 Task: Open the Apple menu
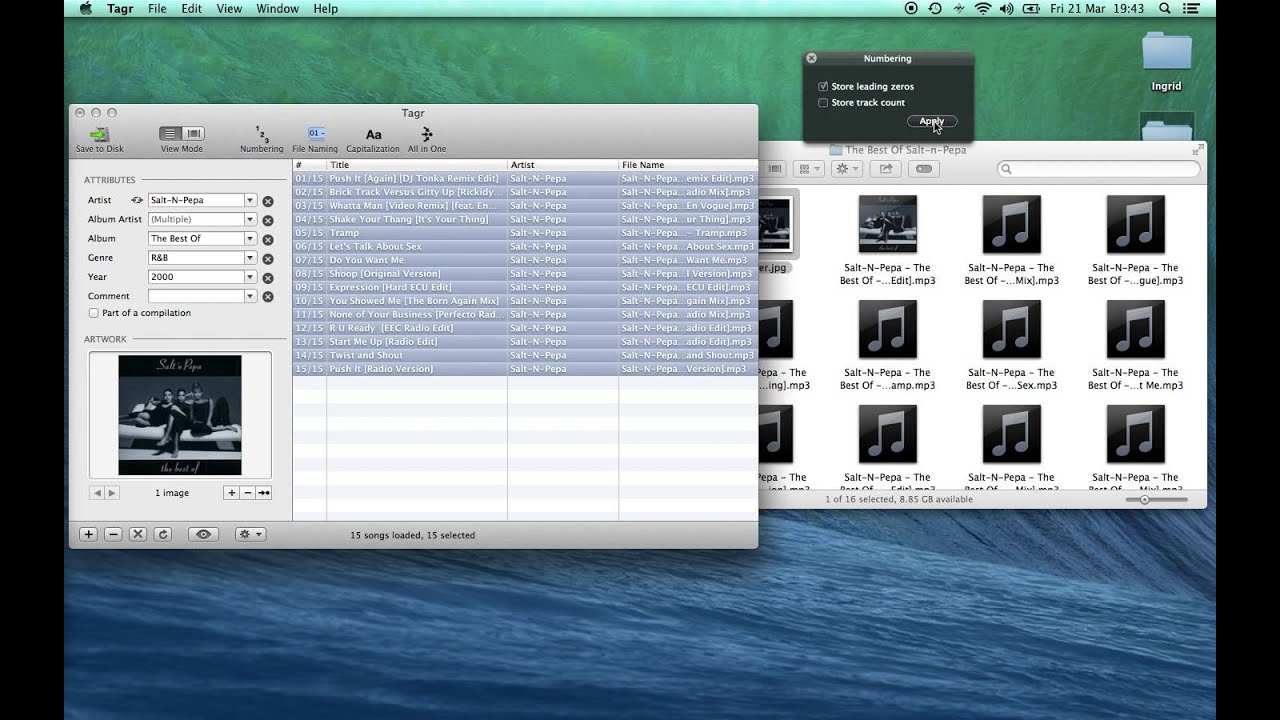coord(85,9)
